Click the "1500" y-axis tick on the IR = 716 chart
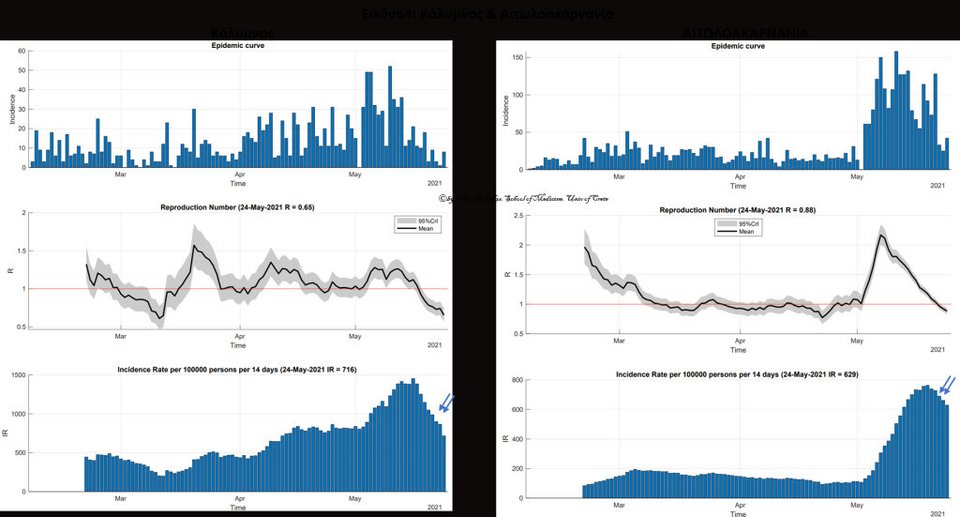The image size is (960, 517). (19, 375)
